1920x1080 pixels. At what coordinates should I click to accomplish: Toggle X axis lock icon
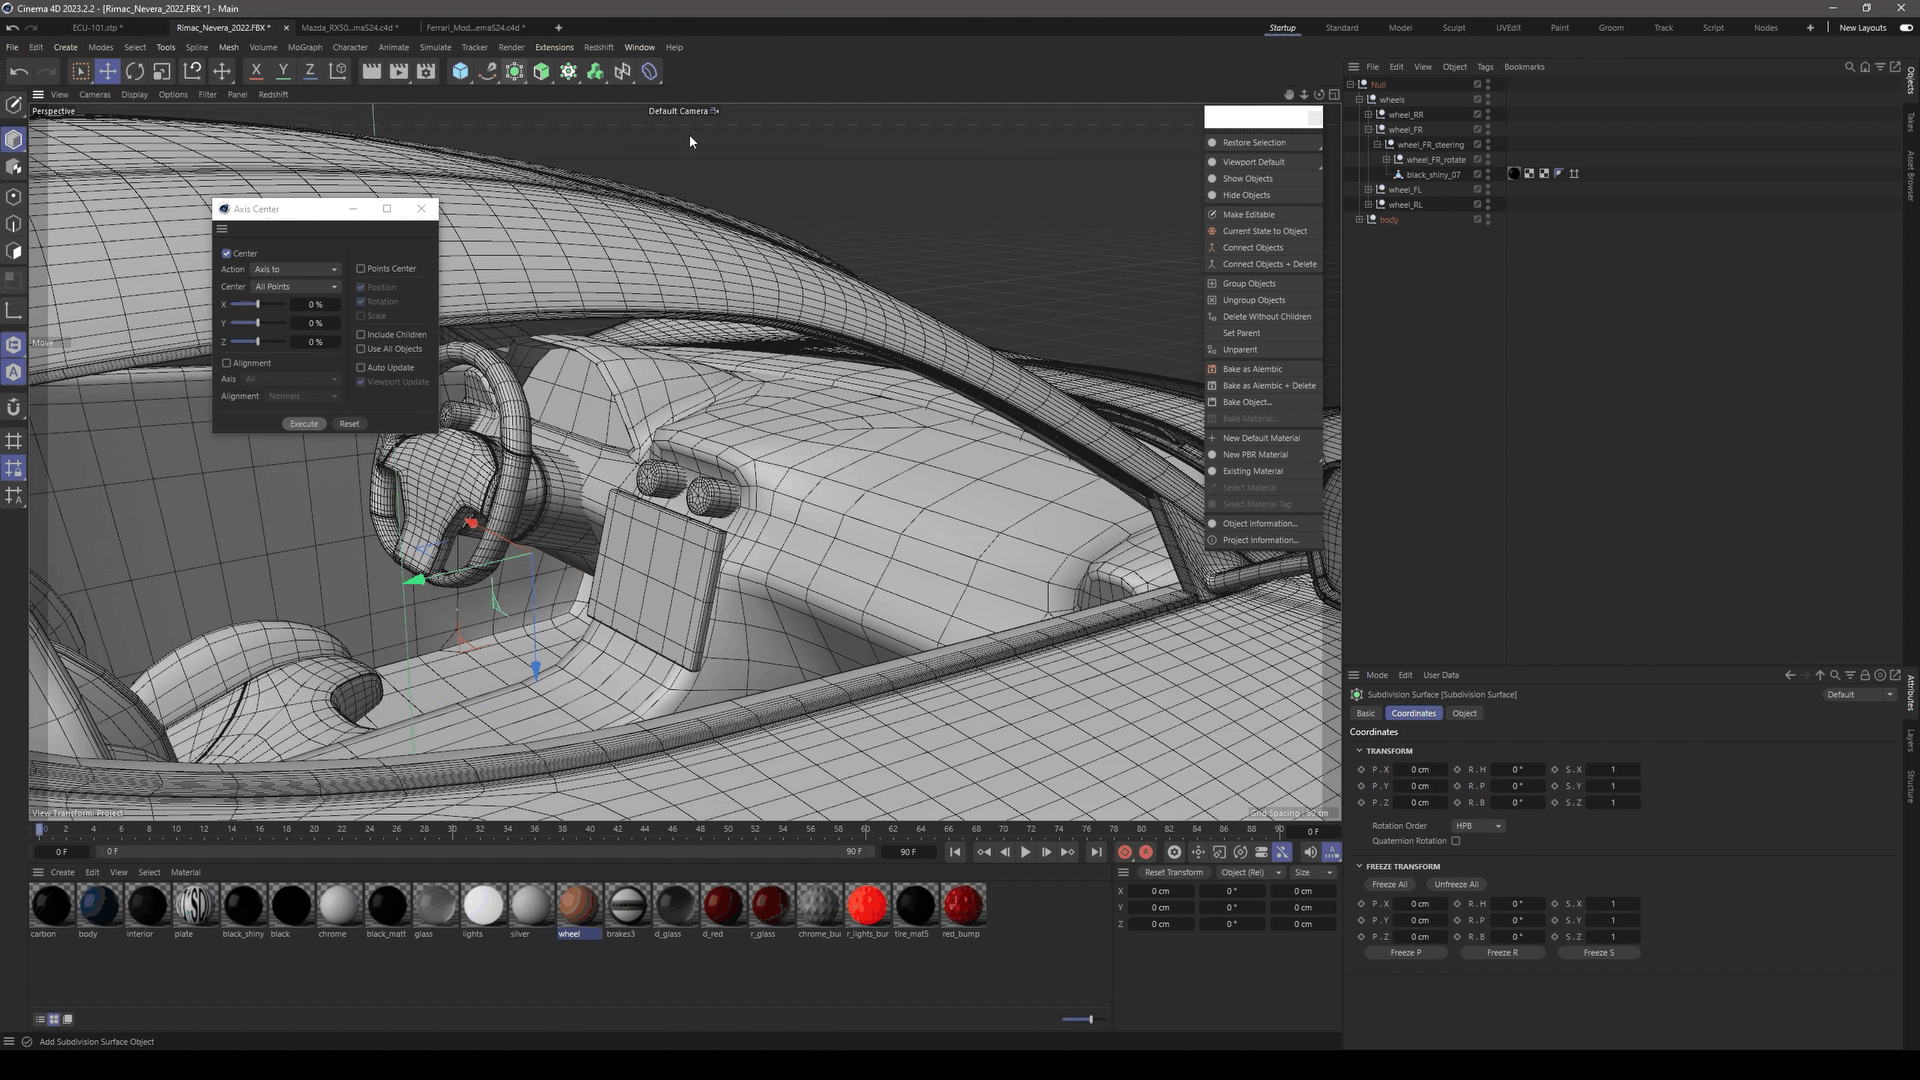(x=256, y=71)
